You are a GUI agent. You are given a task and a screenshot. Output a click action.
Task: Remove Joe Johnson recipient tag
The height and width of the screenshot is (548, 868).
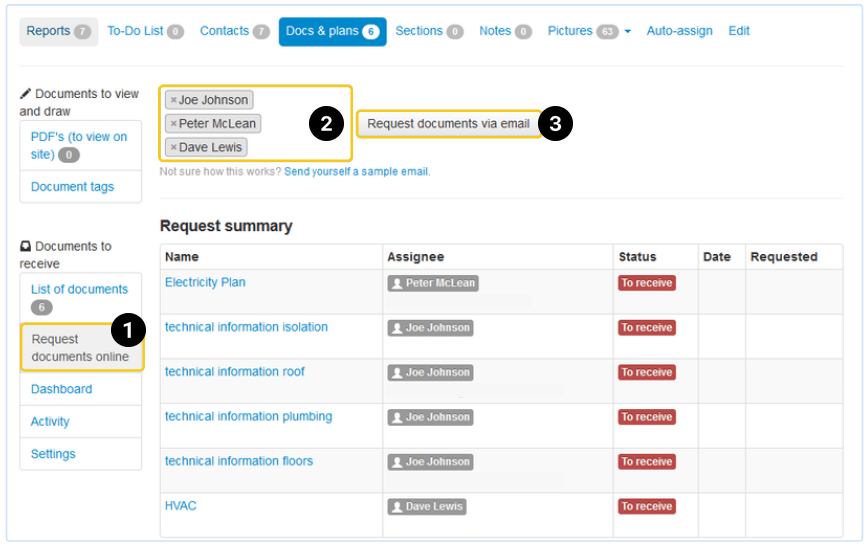pos(173,100)
